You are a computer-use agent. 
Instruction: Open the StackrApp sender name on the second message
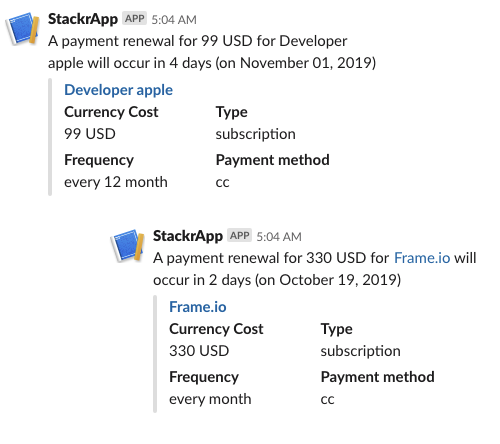(188, 236)
